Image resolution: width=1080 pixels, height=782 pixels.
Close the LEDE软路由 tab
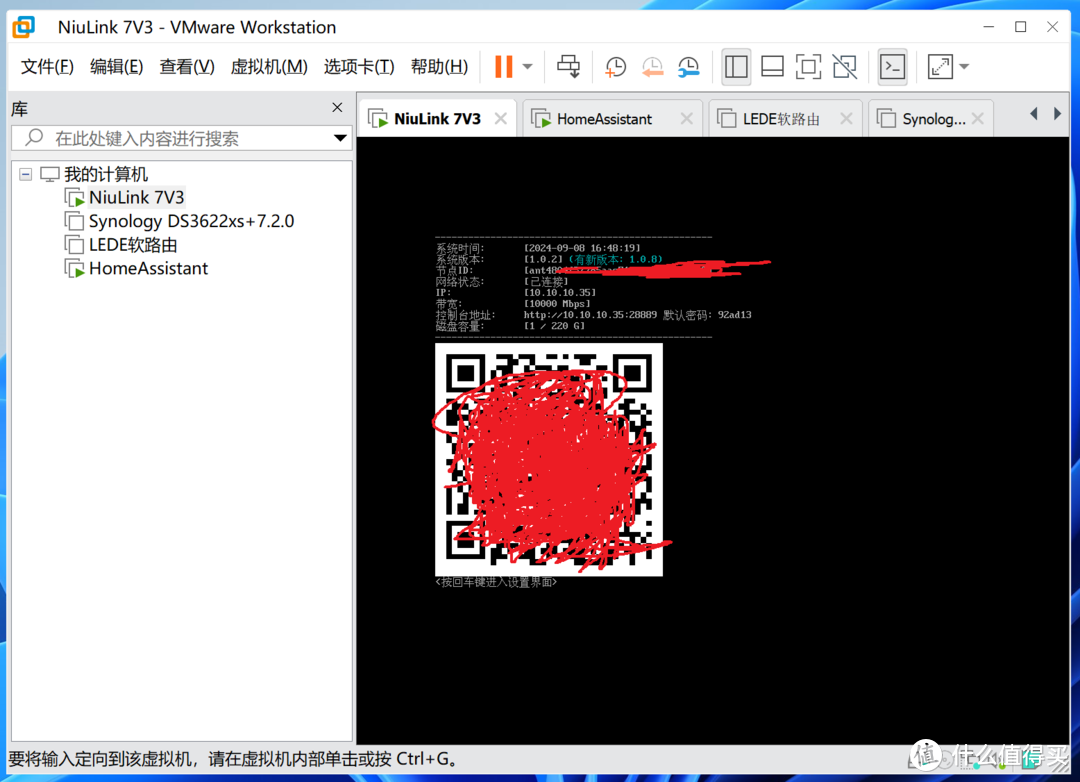(847, 119)
